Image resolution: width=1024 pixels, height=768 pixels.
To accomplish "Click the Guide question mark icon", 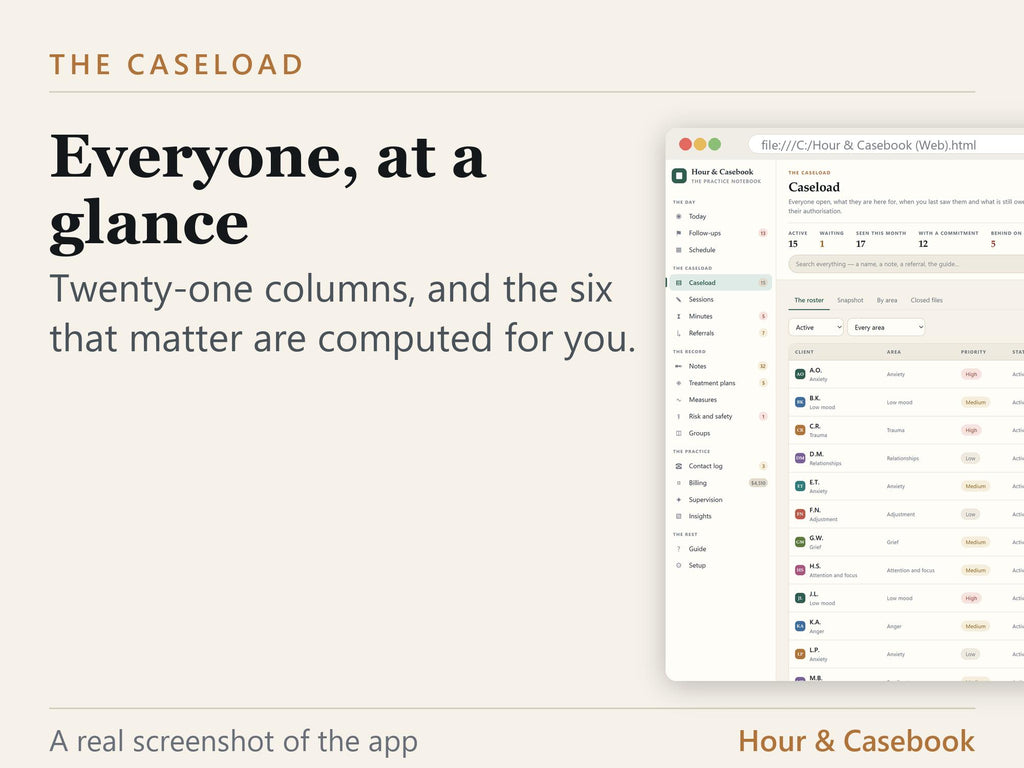I will click(x=679, y=549).
